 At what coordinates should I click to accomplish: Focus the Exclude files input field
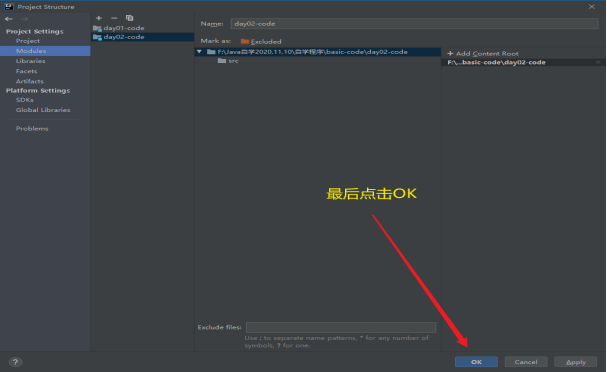[x=341, y=327]
